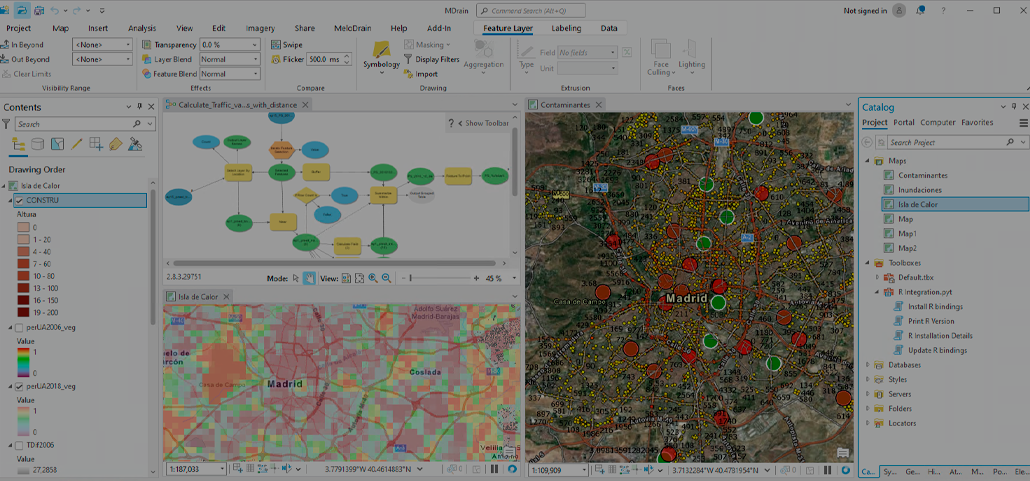The height and width of the screenshot is (481, 1030).
Task: Open the Contaminantes scale dropdown 1:109,909
Action: 583,470
